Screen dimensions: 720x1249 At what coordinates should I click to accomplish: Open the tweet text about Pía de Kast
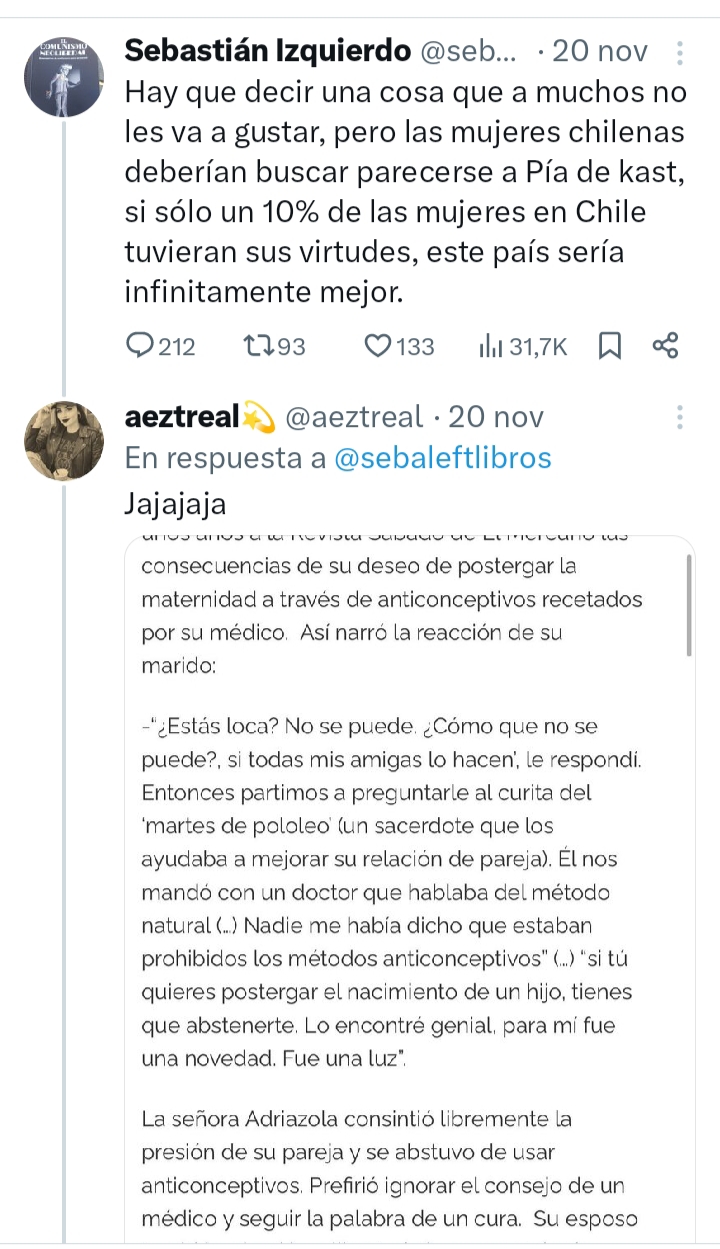tap(405, 193)
